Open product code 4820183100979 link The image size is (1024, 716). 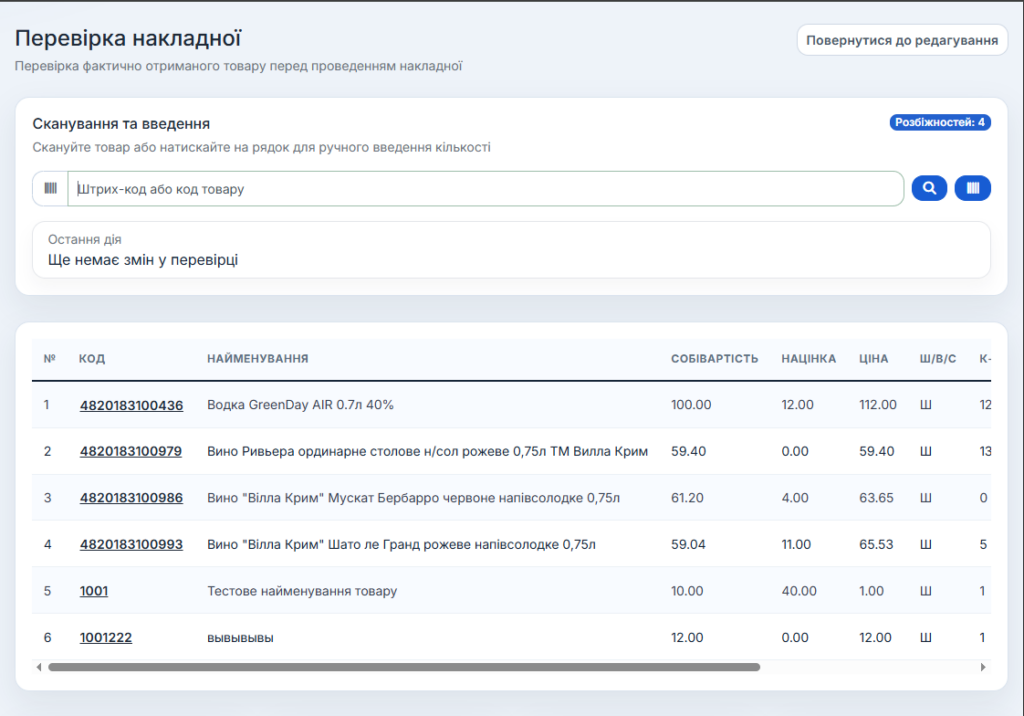(131, 451)
